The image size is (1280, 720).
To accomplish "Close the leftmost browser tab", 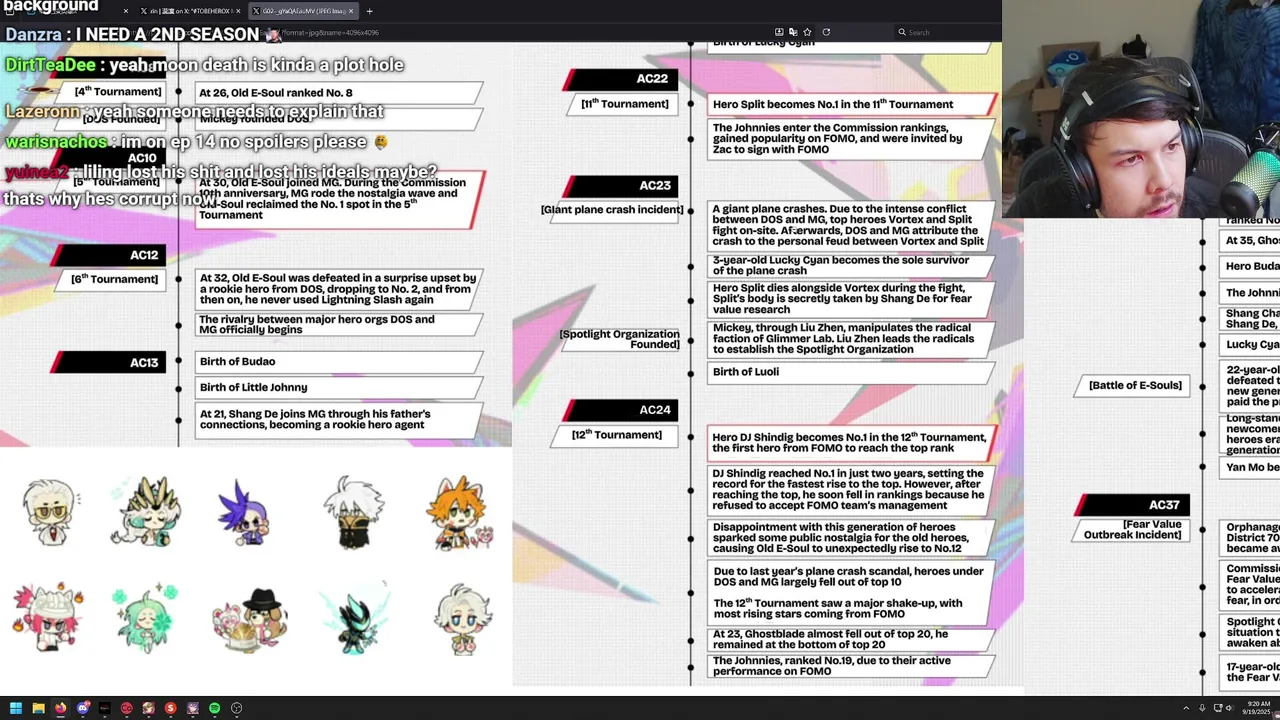I will pos(125,11).
